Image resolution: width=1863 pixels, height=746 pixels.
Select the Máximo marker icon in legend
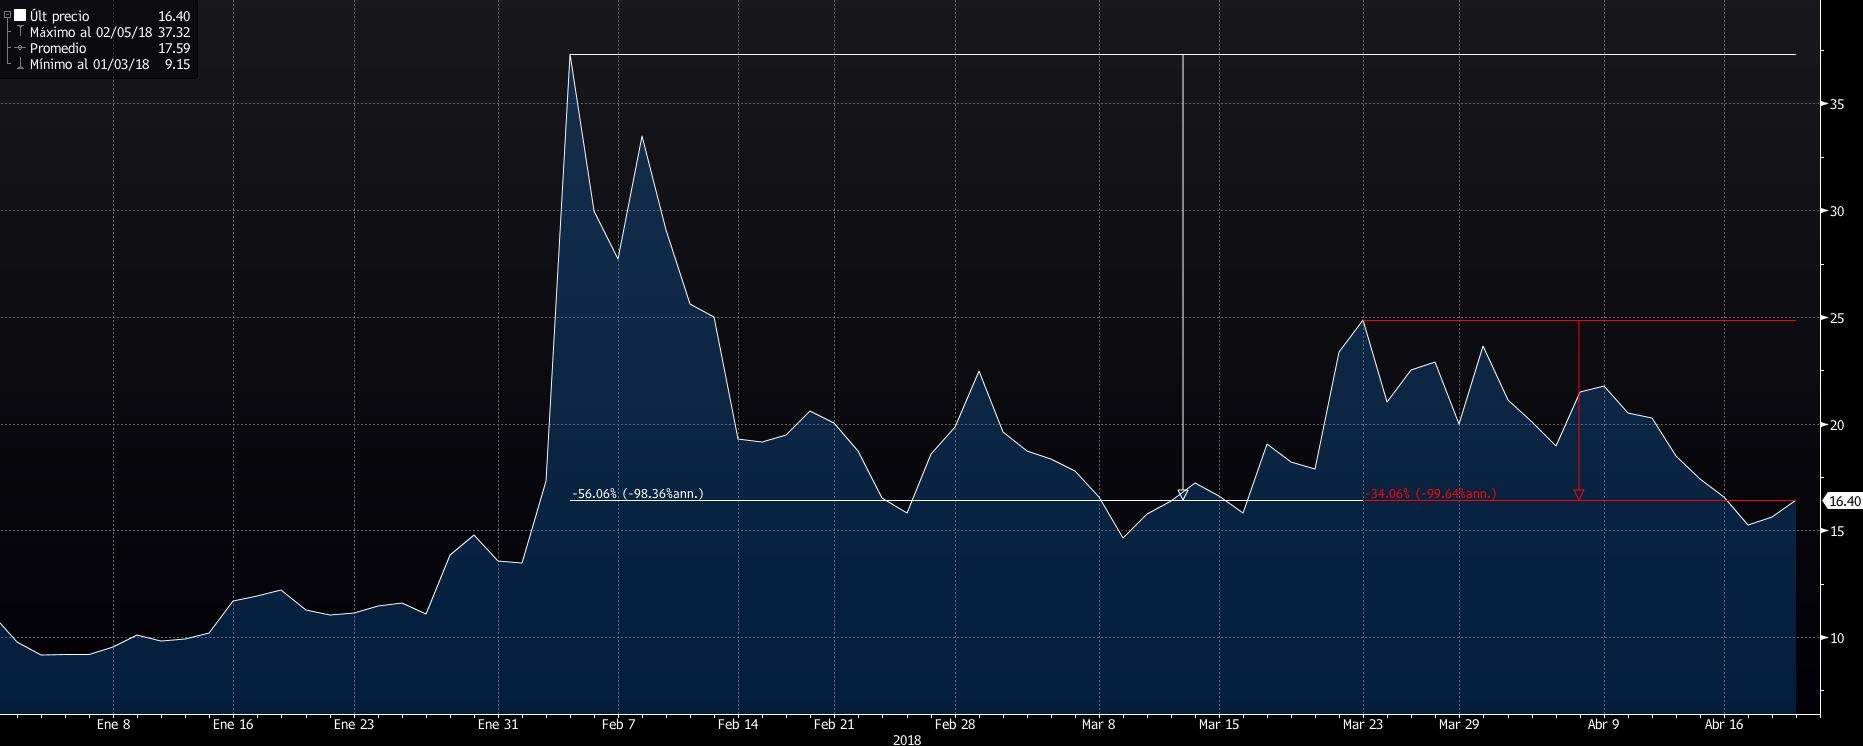click(20, 31)
